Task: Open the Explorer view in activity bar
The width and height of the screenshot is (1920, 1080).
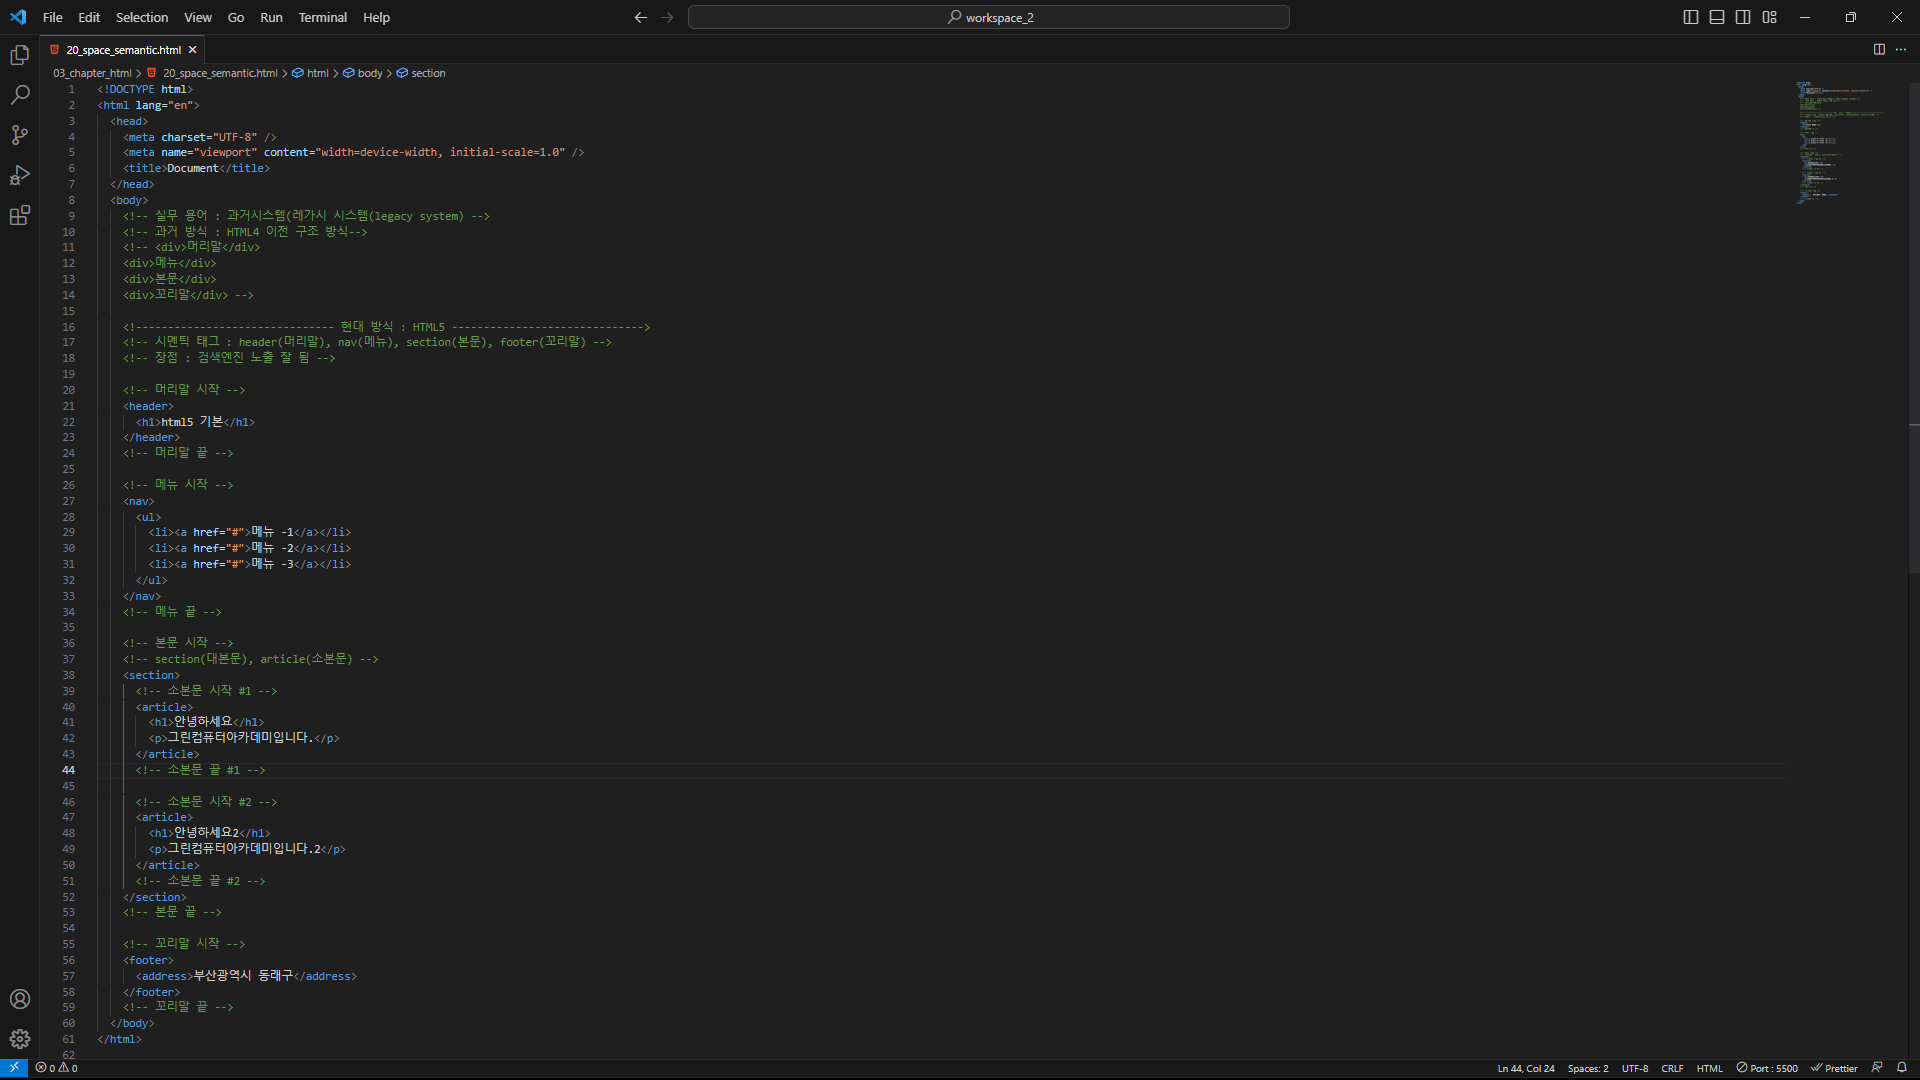Action: [19, 55]
